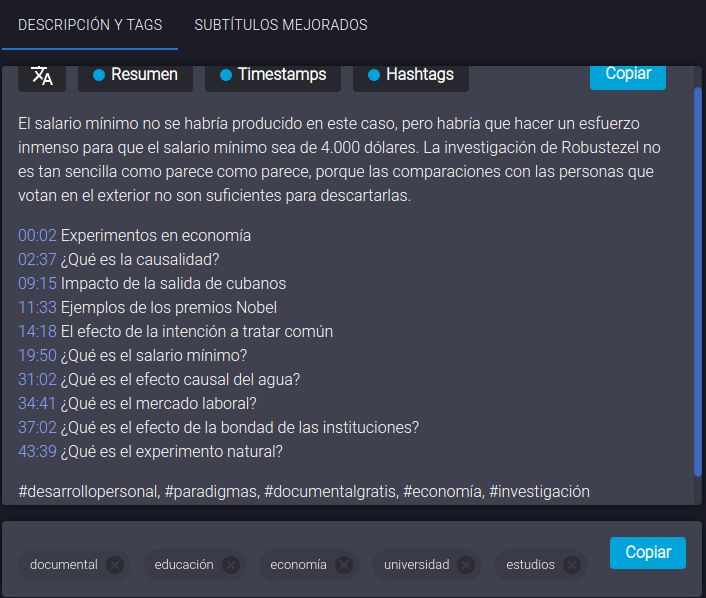706x598 pixels.
Task: Click '¿Qué es el mercado laboral?' text
Action: [158, 403]
